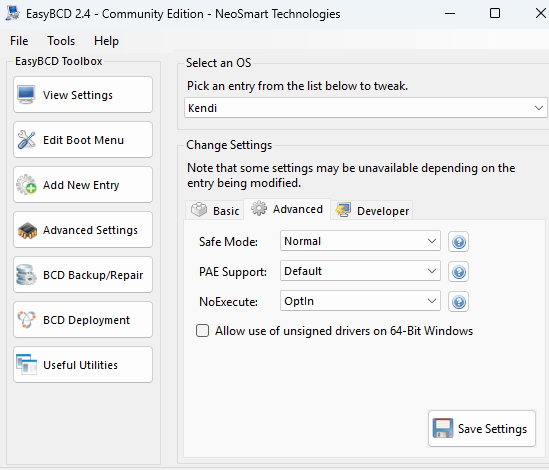The width and height of the screenshot is (549, 470).
Task: Open BCD Backup/Repair
Action: [83, 275]
